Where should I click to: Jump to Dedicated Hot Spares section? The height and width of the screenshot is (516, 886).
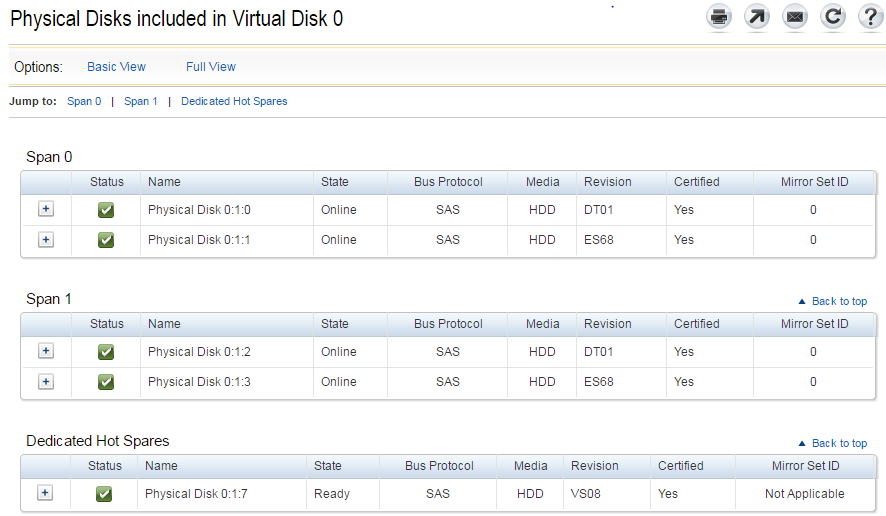234,101
